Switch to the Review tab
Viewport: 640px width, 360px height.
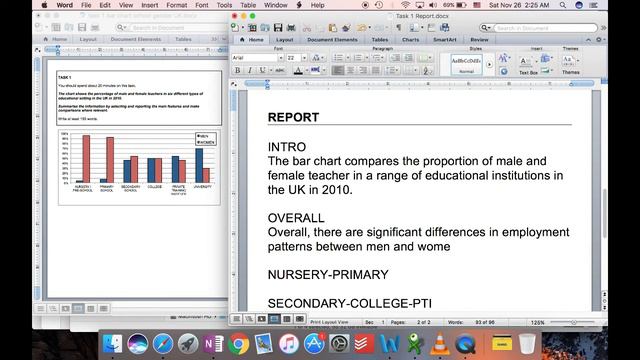click(x=479, y=40)
